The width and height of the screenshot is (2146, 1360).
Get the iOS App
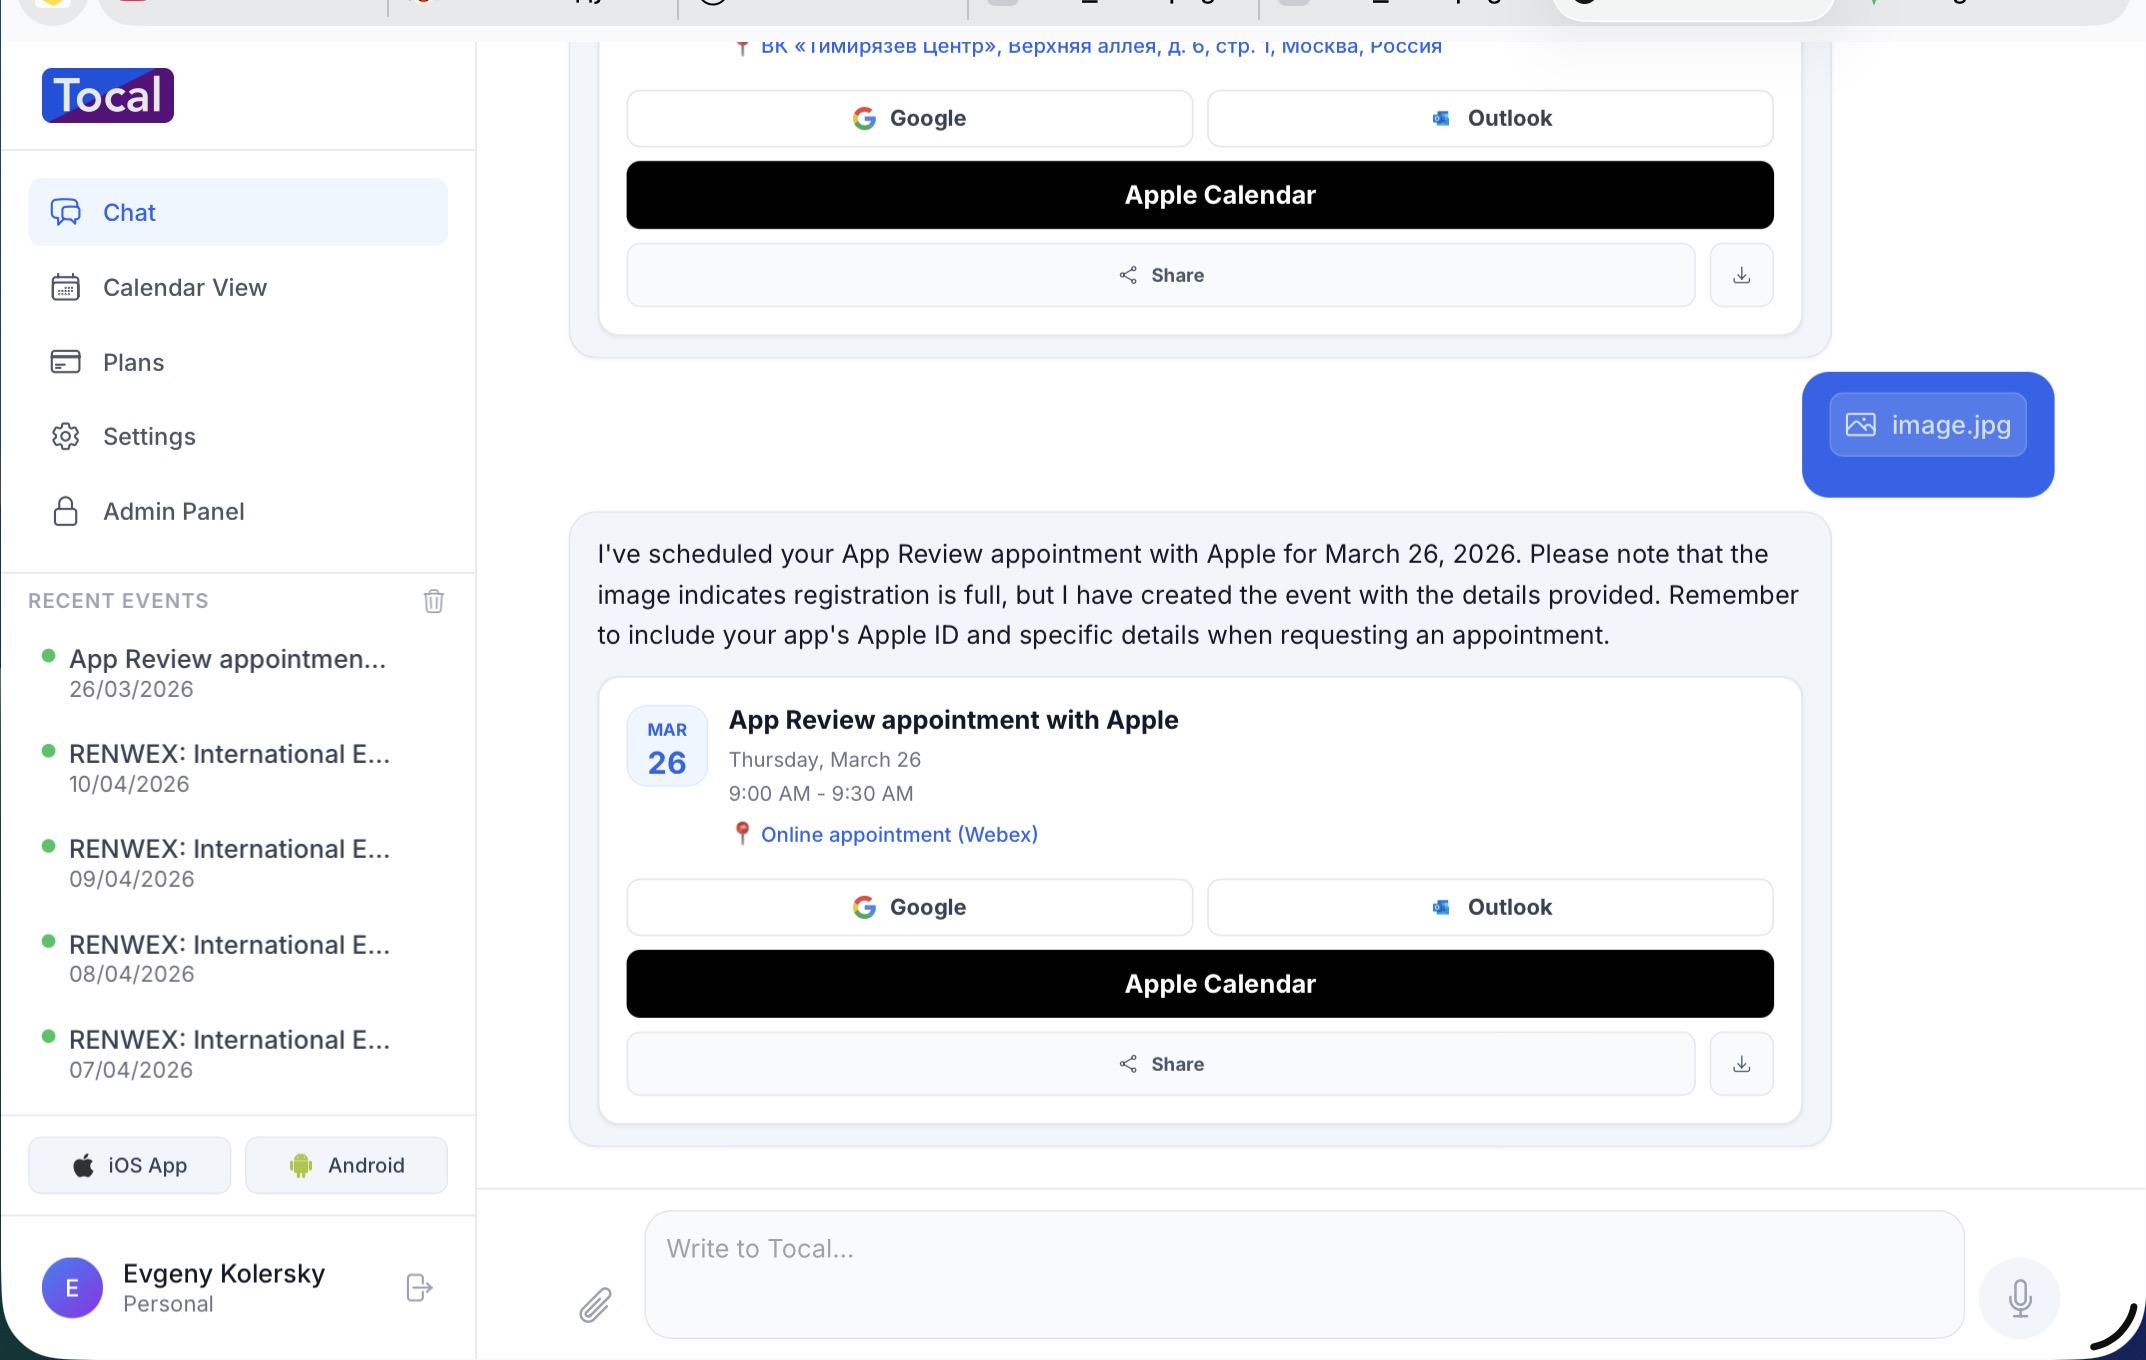(x=130, y=1165)
